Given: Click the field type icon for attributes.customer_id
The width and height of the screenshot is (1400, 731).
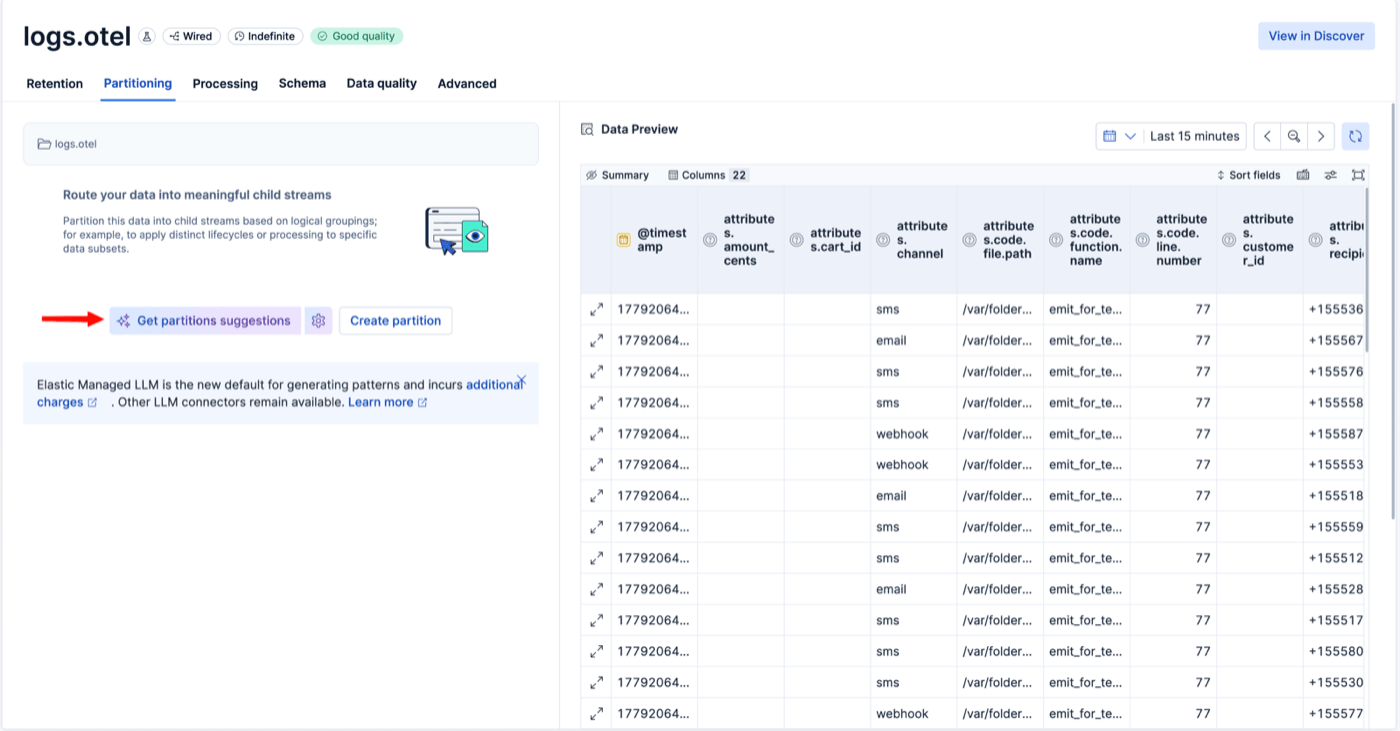Looking at the screenshot, I should pos(1229,240).
